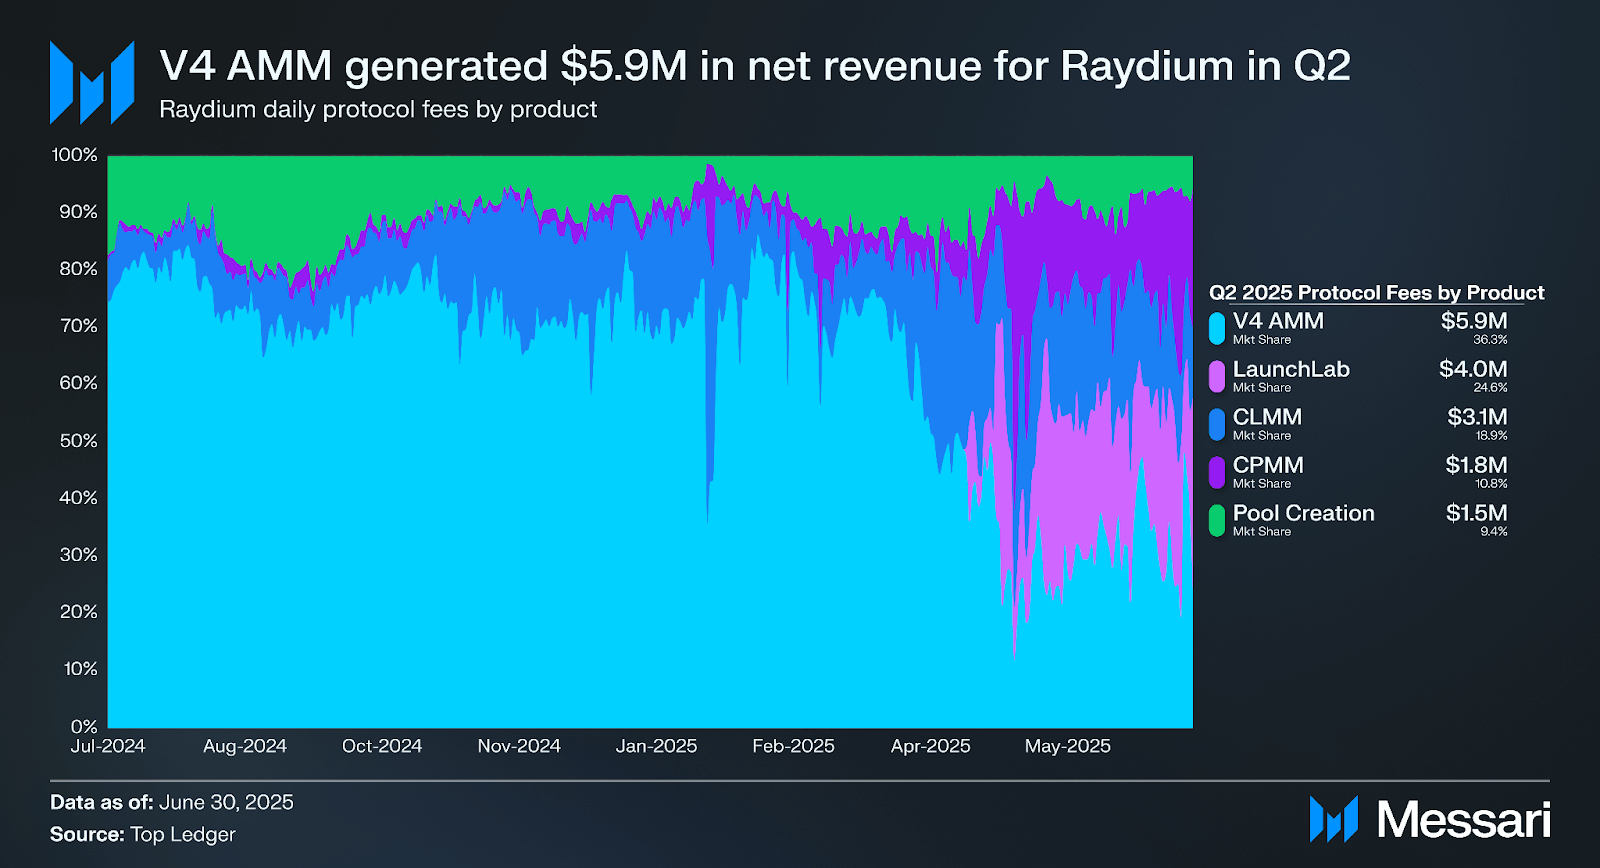The height and width of the screenshot is (868, 1600).
Task: Click the '9.4%' market share figure
Action: pyautogui.click(x=1494, y=532)
